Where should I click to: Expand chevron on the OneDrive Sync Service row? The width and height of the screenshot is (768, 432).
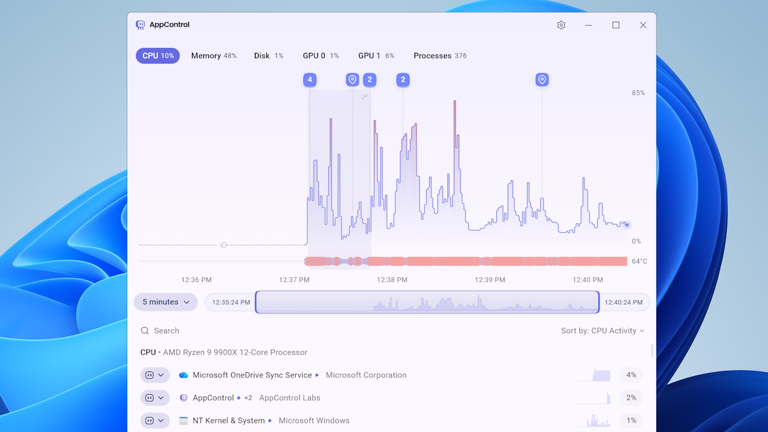coord(161,375)
